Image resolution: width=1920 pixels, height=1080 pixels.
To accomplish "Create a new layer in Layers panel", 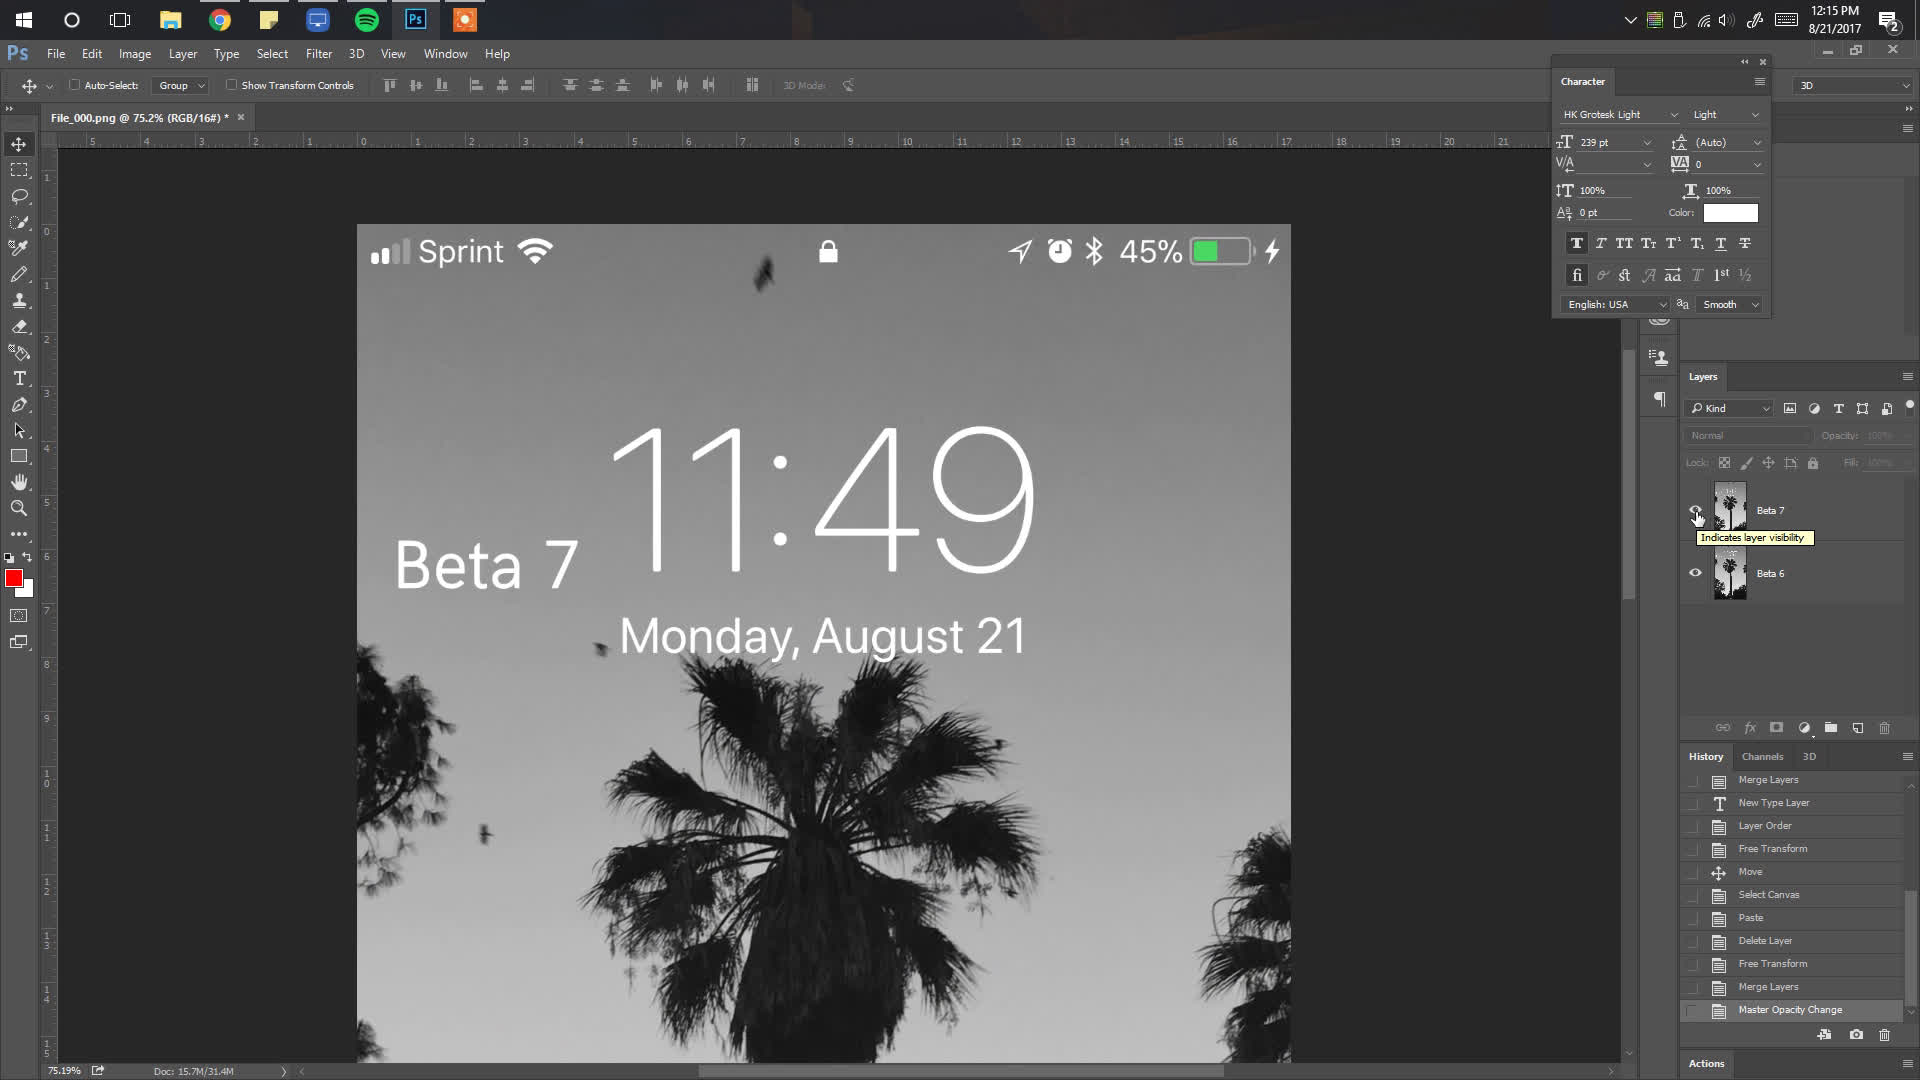I will click(1858, 728).
